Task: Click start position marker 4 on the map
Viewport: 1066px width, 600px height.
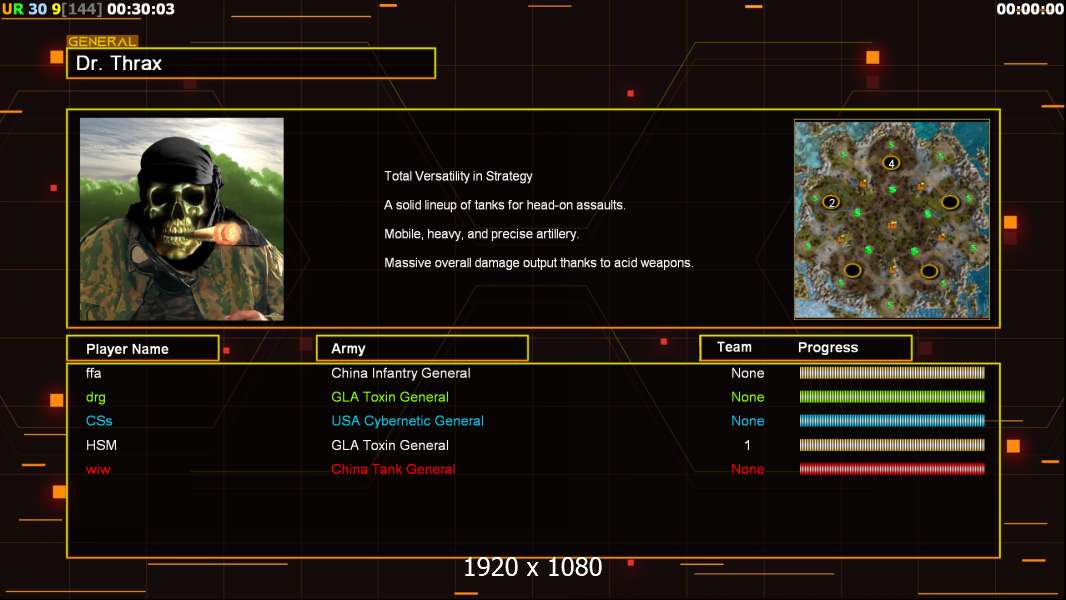Action: (x=891, y=163)
